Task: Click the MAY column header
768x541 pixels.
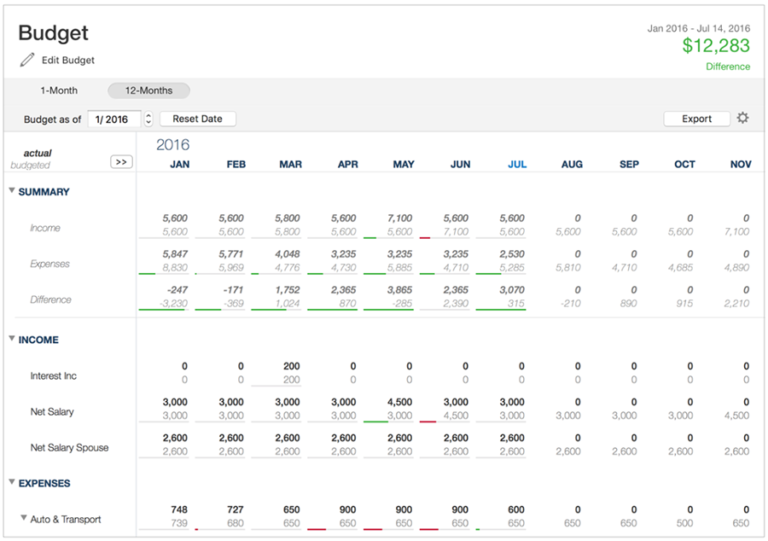Action: (x=404, y=165)
